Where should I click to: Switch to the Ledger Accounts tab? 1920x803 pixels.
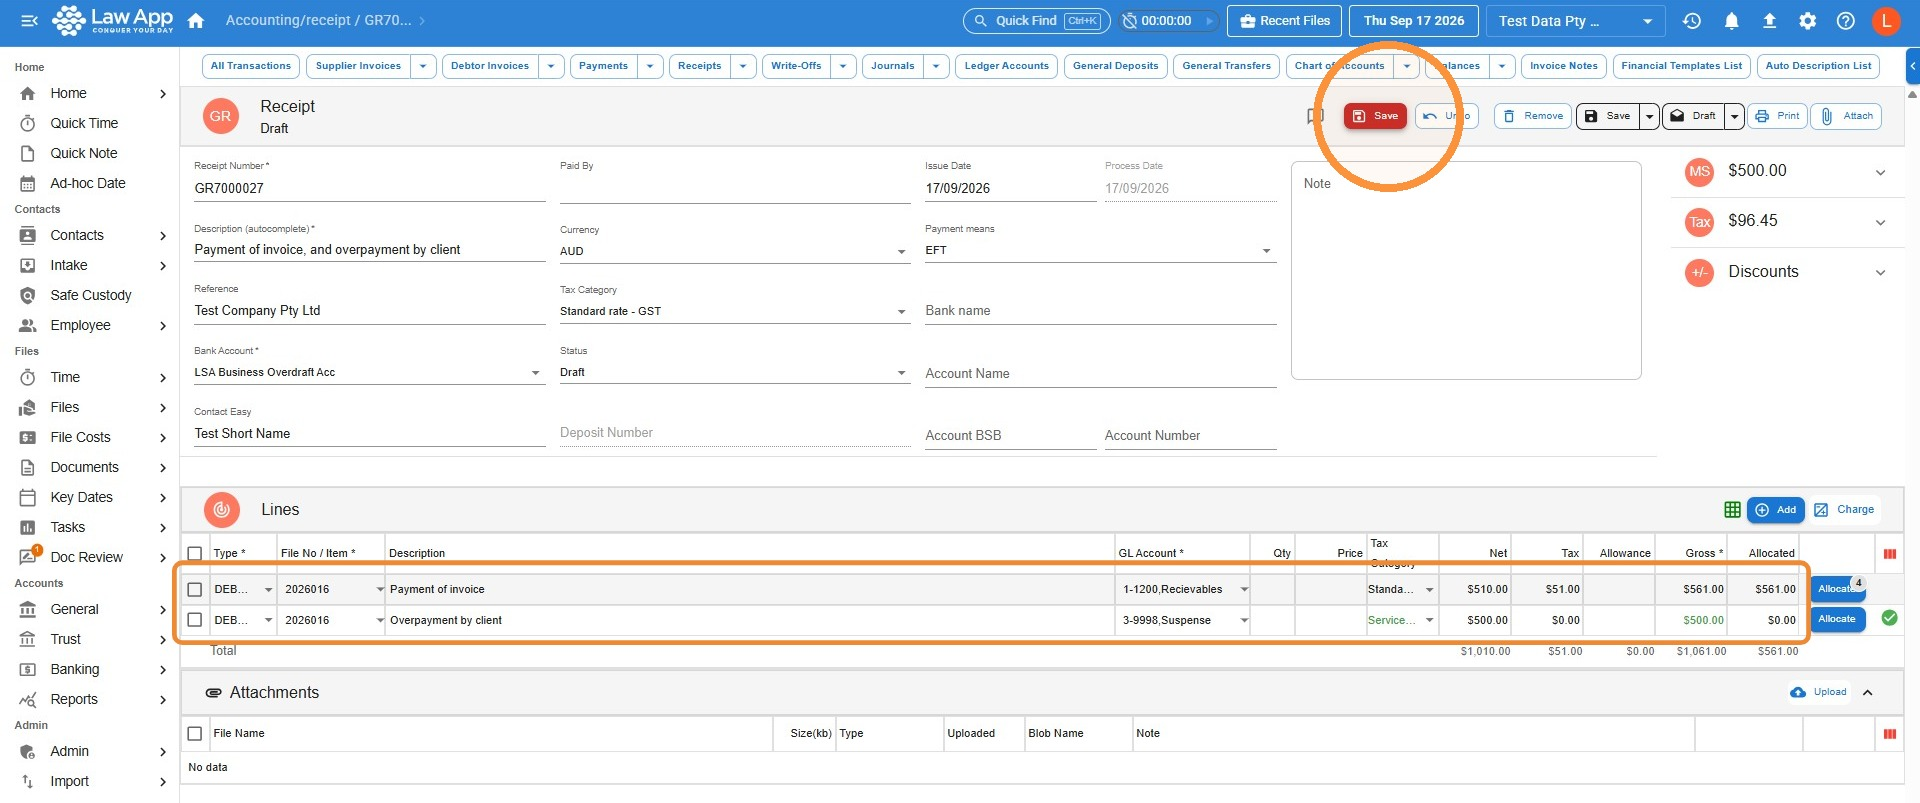(1006, 66)
